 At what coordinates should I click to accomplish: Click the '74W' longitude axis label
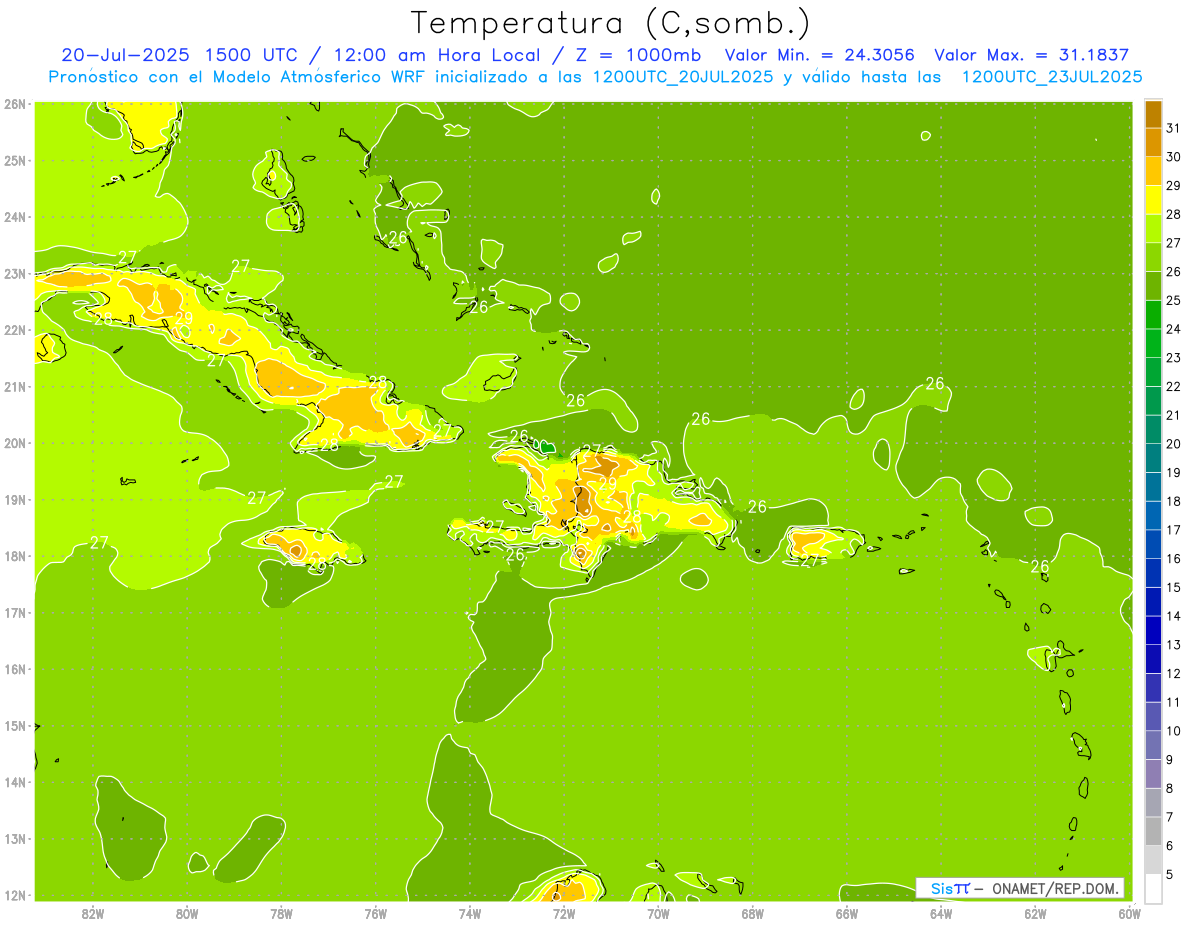coord(470,913)
